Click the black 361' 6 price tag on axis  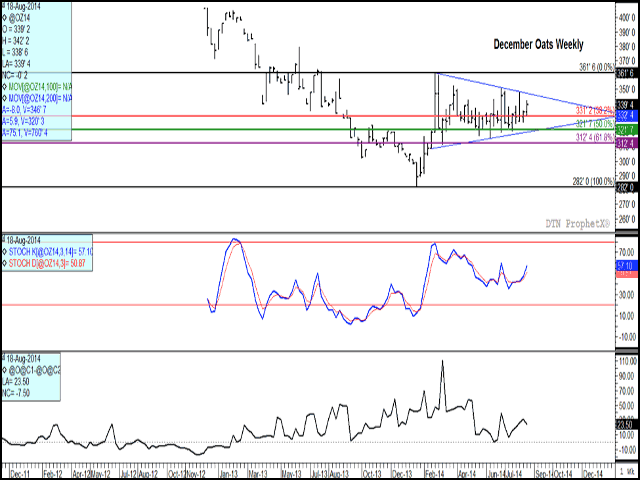click(x=626, y=73)
